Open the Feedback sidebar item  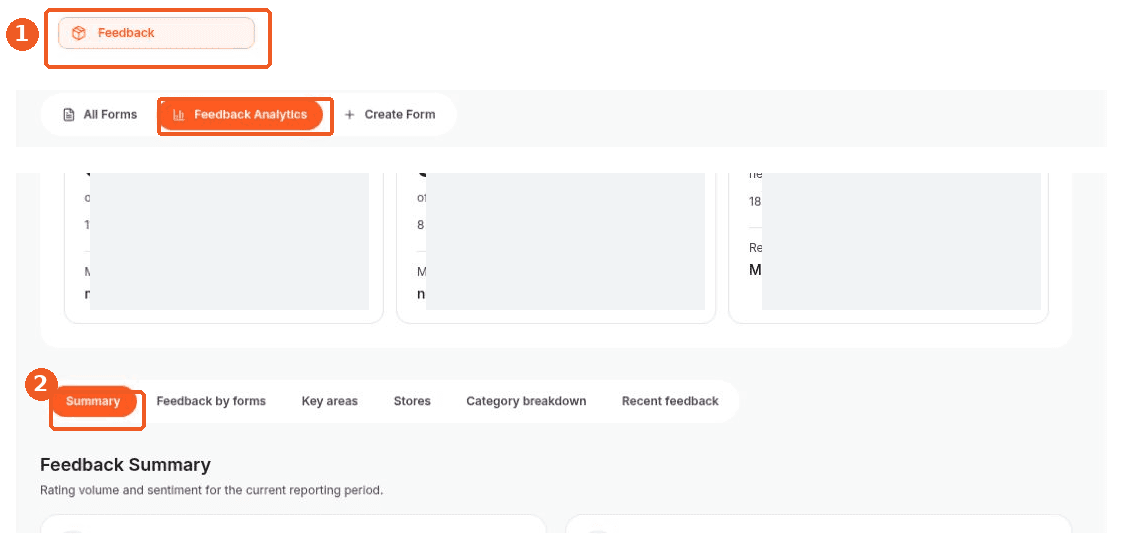tap(156, 33)
